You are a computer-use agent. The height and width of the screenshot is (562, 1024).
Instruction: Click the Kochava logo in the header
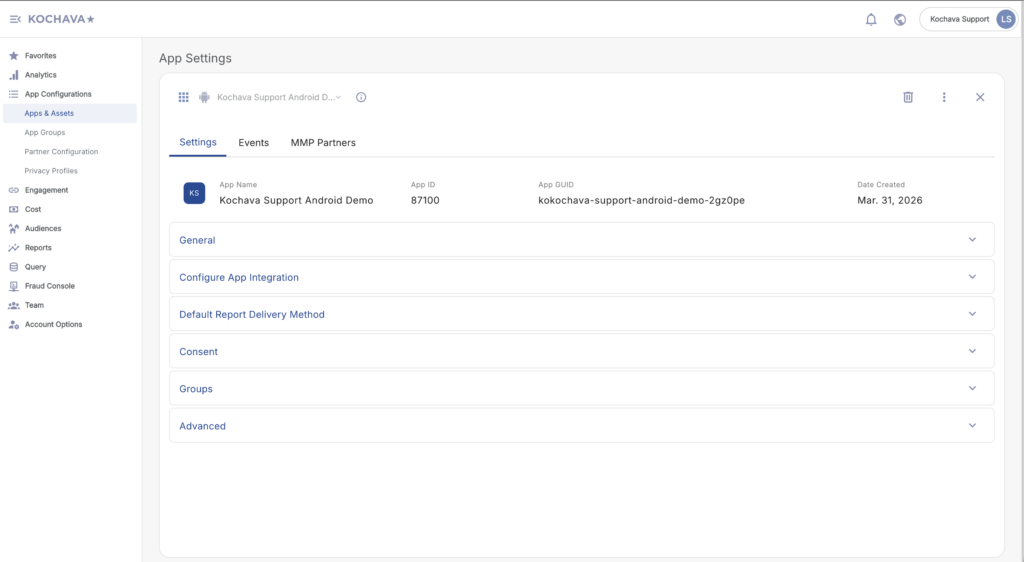tap(61, 19)
